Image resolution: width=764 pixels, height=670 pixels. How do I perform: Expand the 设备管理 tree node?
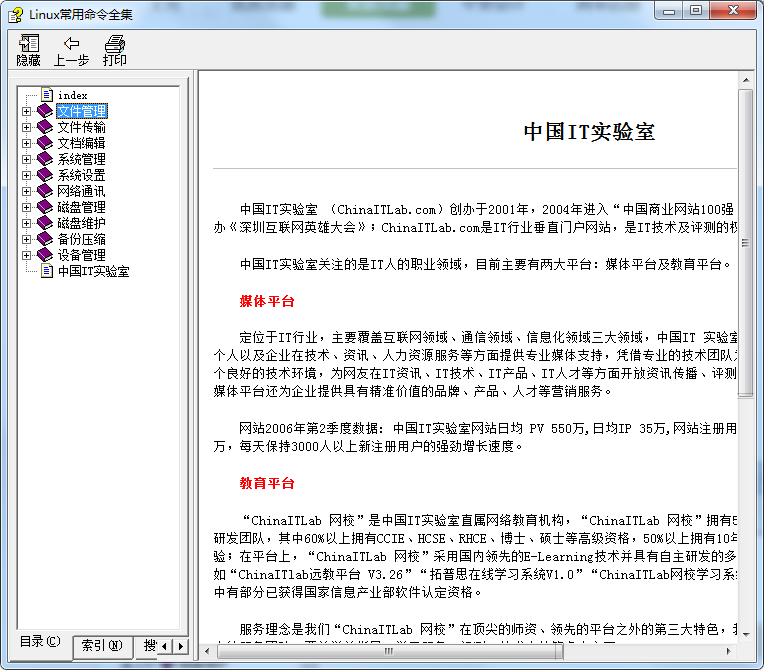click(27, 255)
